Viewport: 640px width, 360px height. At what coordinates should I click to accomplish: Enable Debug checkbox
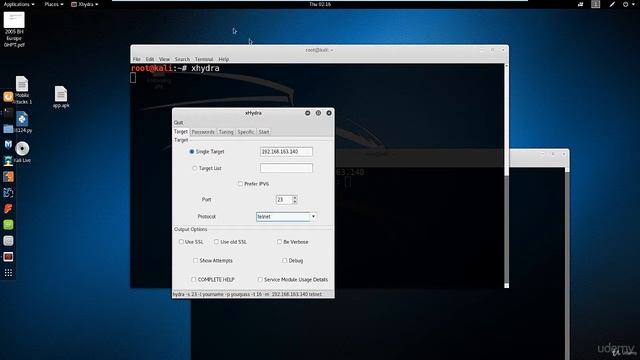pyautogui.click(x=284, y=260)
